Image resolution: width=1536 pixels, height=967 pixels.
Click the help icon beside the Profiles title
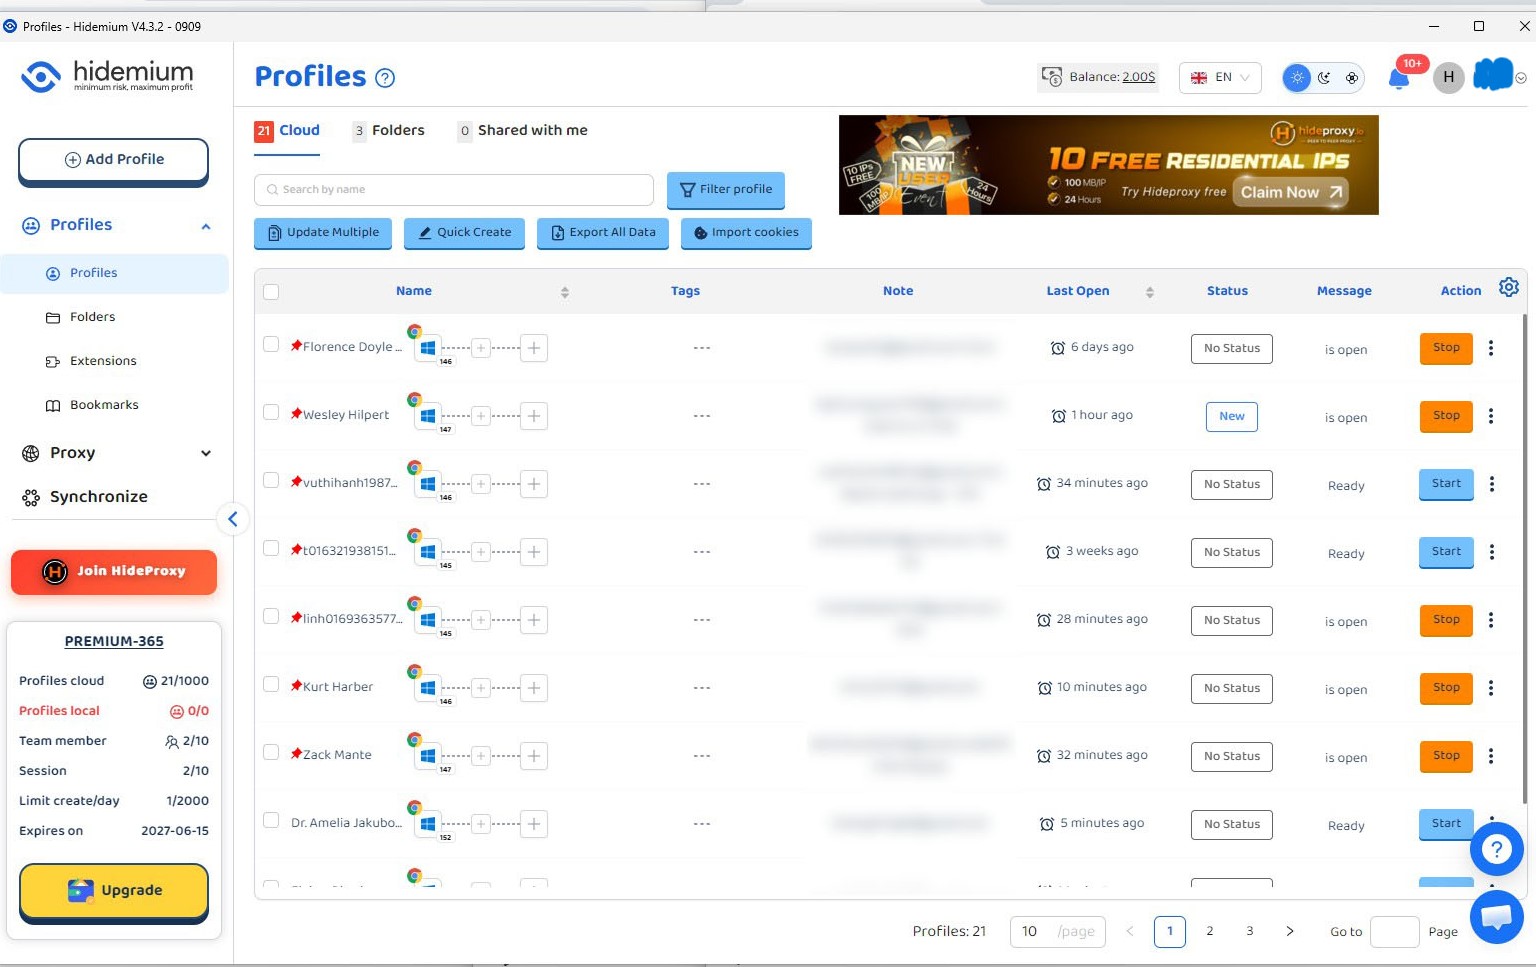click(x=385, y=78)
